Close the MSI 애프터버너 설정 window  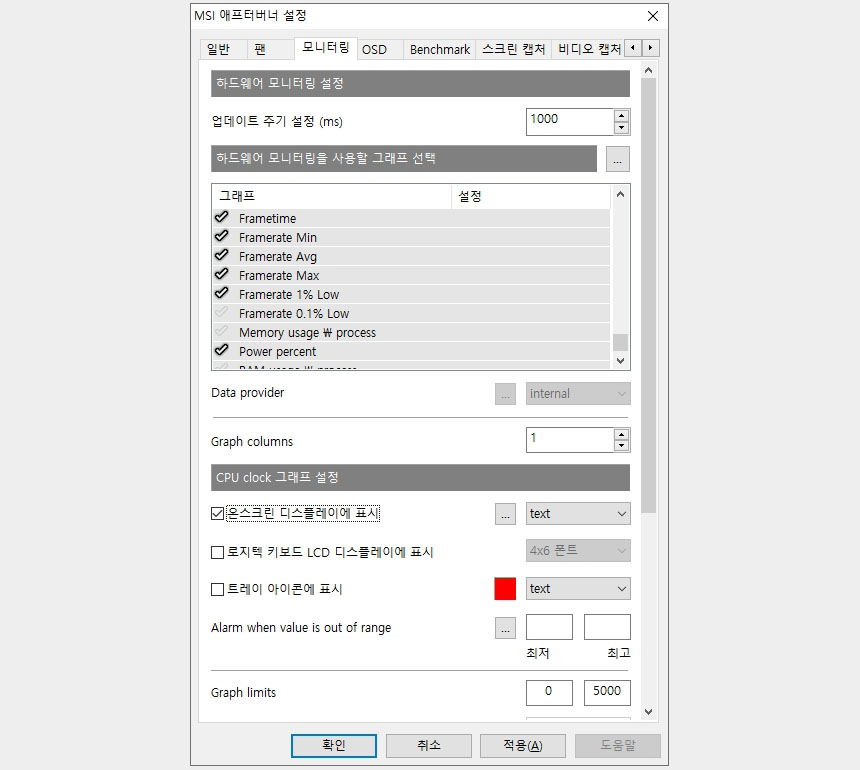[653, 16]
